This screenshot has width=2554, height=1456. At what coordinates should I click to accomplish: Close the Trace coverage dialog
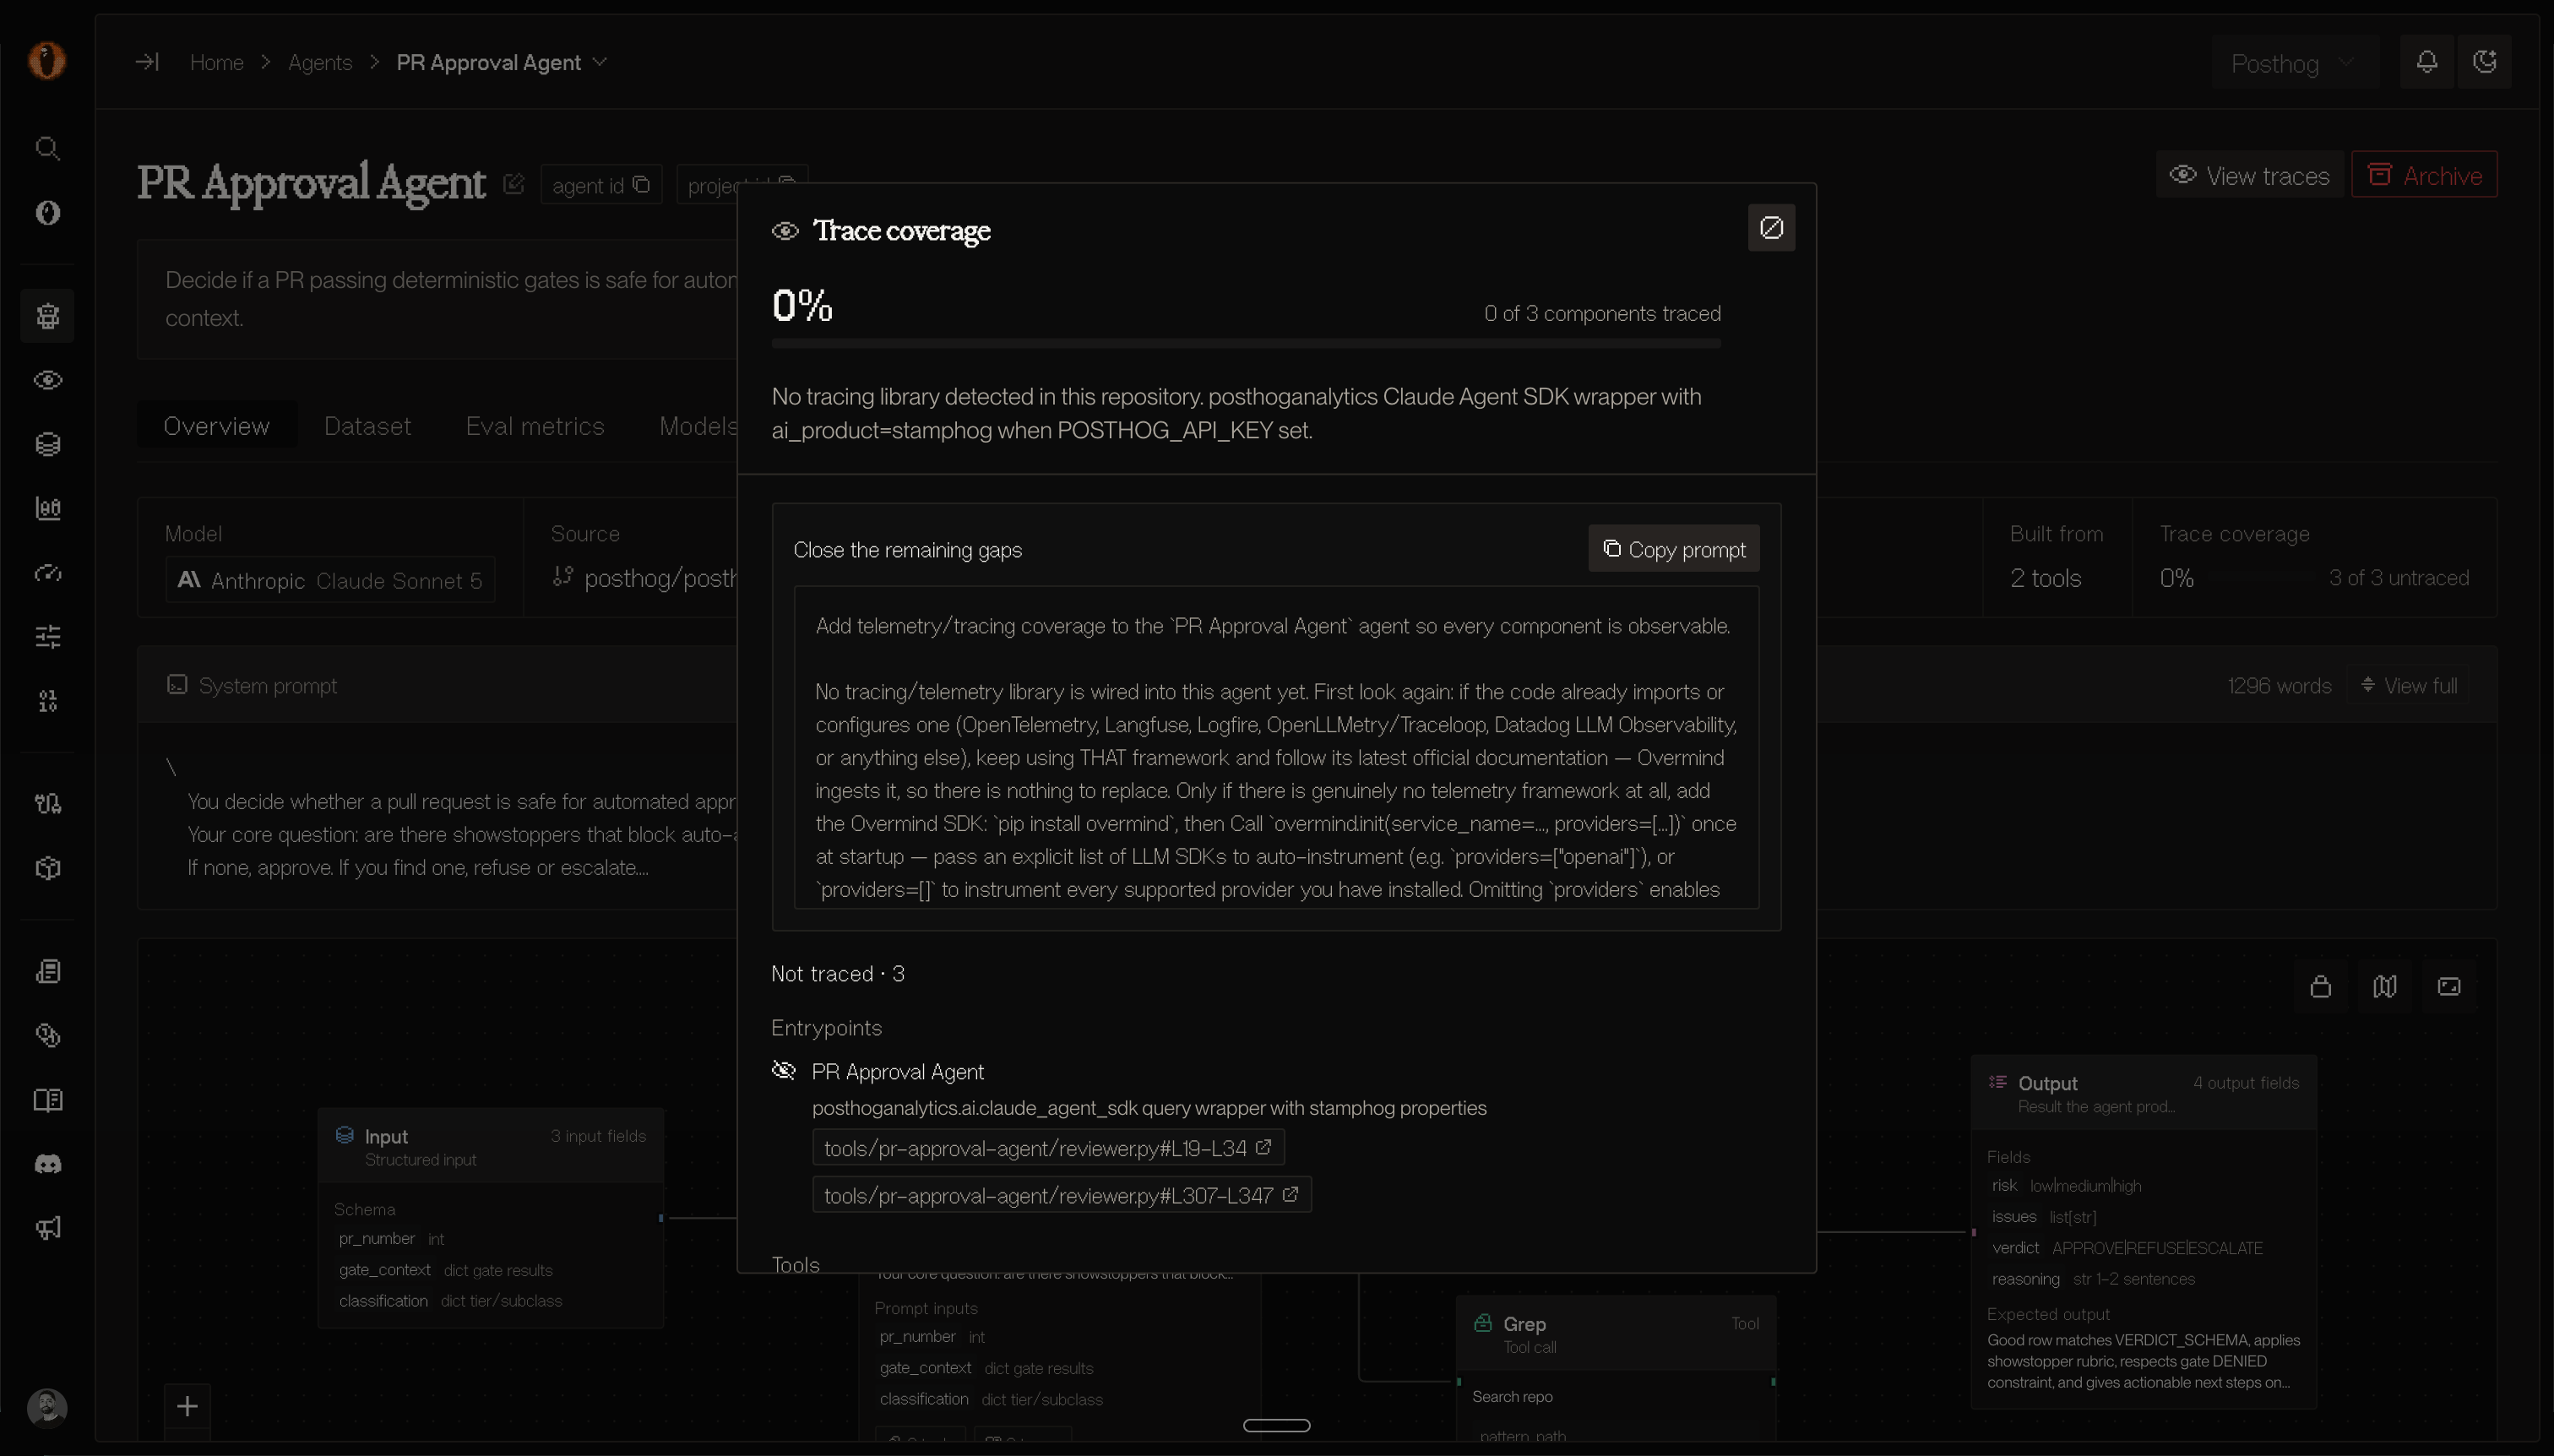(1772, 228)
